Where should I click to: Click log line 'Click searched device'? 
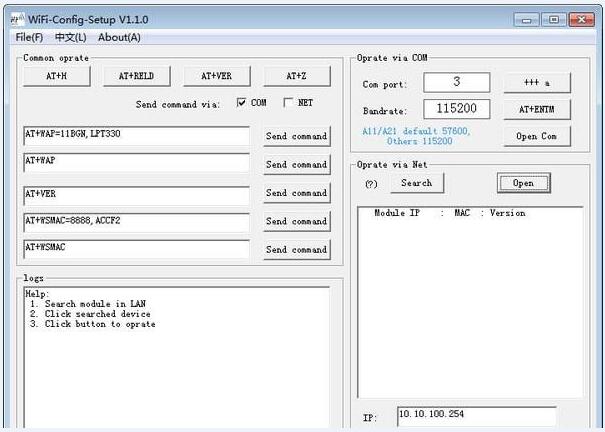click(90, 314)
